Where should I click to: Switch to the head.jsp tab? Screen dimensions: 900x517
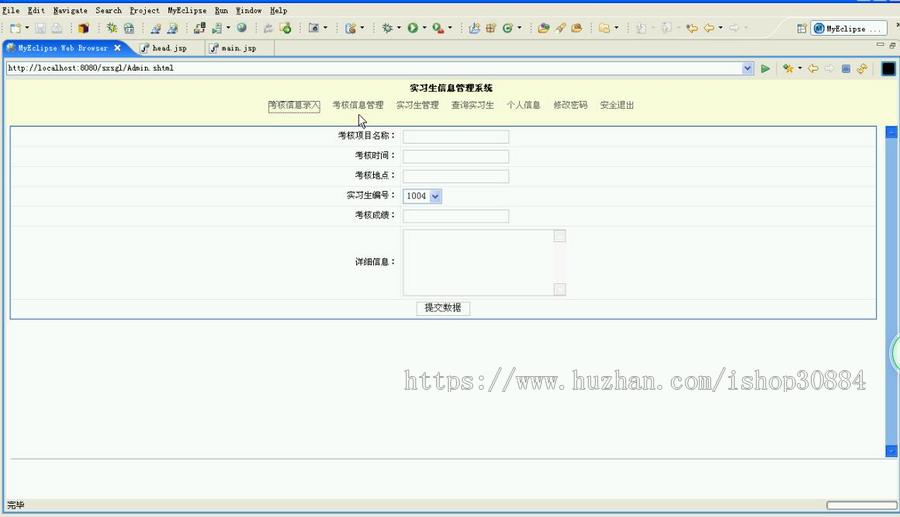(169, 48)
